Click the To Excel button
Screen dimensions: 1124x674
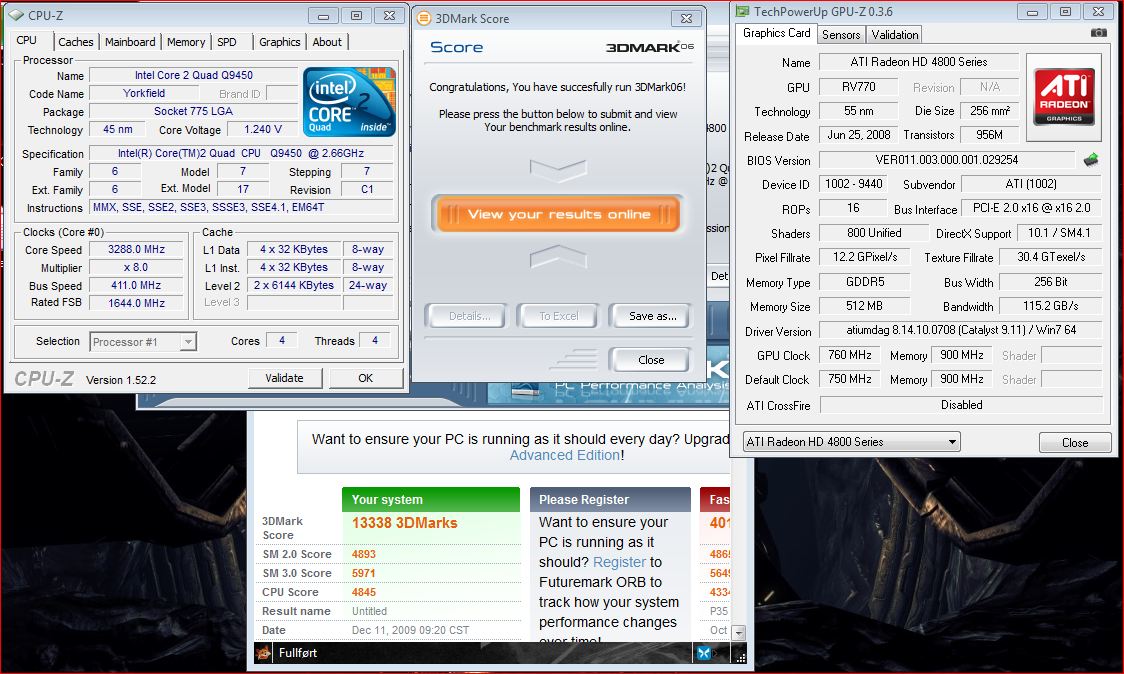click(x=558, y=315)
